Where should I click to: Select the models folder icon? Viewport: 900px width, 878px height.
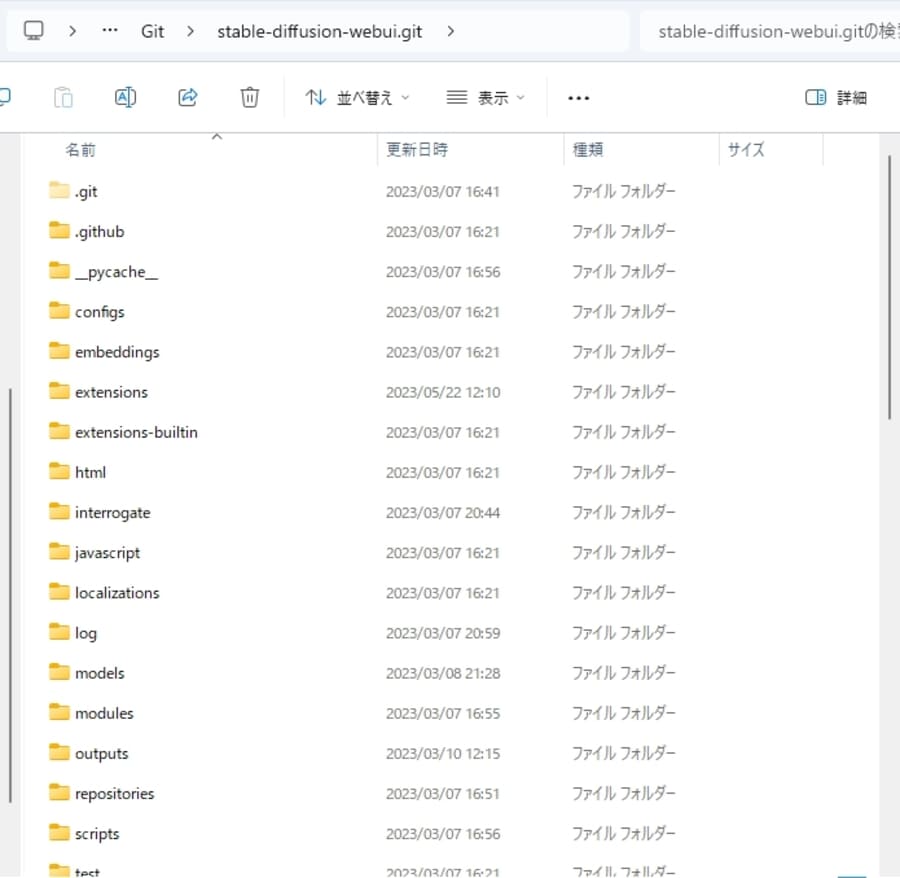(x=59, y=672)
